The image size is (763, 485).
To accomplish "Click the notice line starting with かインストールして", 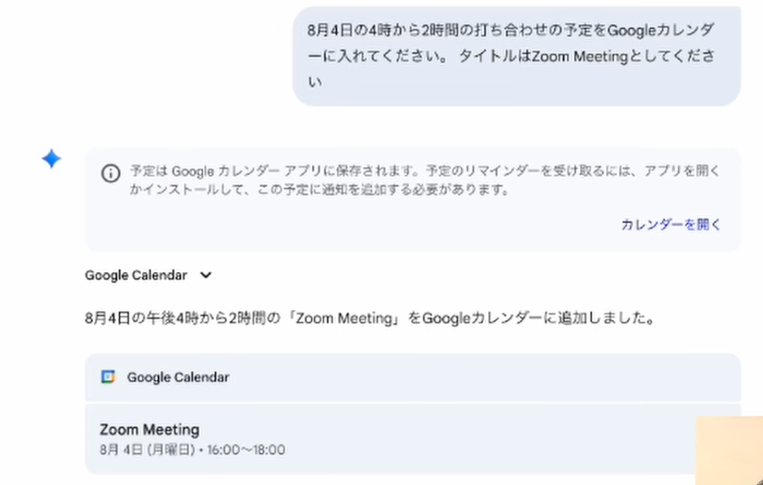I will coord(318,189).
